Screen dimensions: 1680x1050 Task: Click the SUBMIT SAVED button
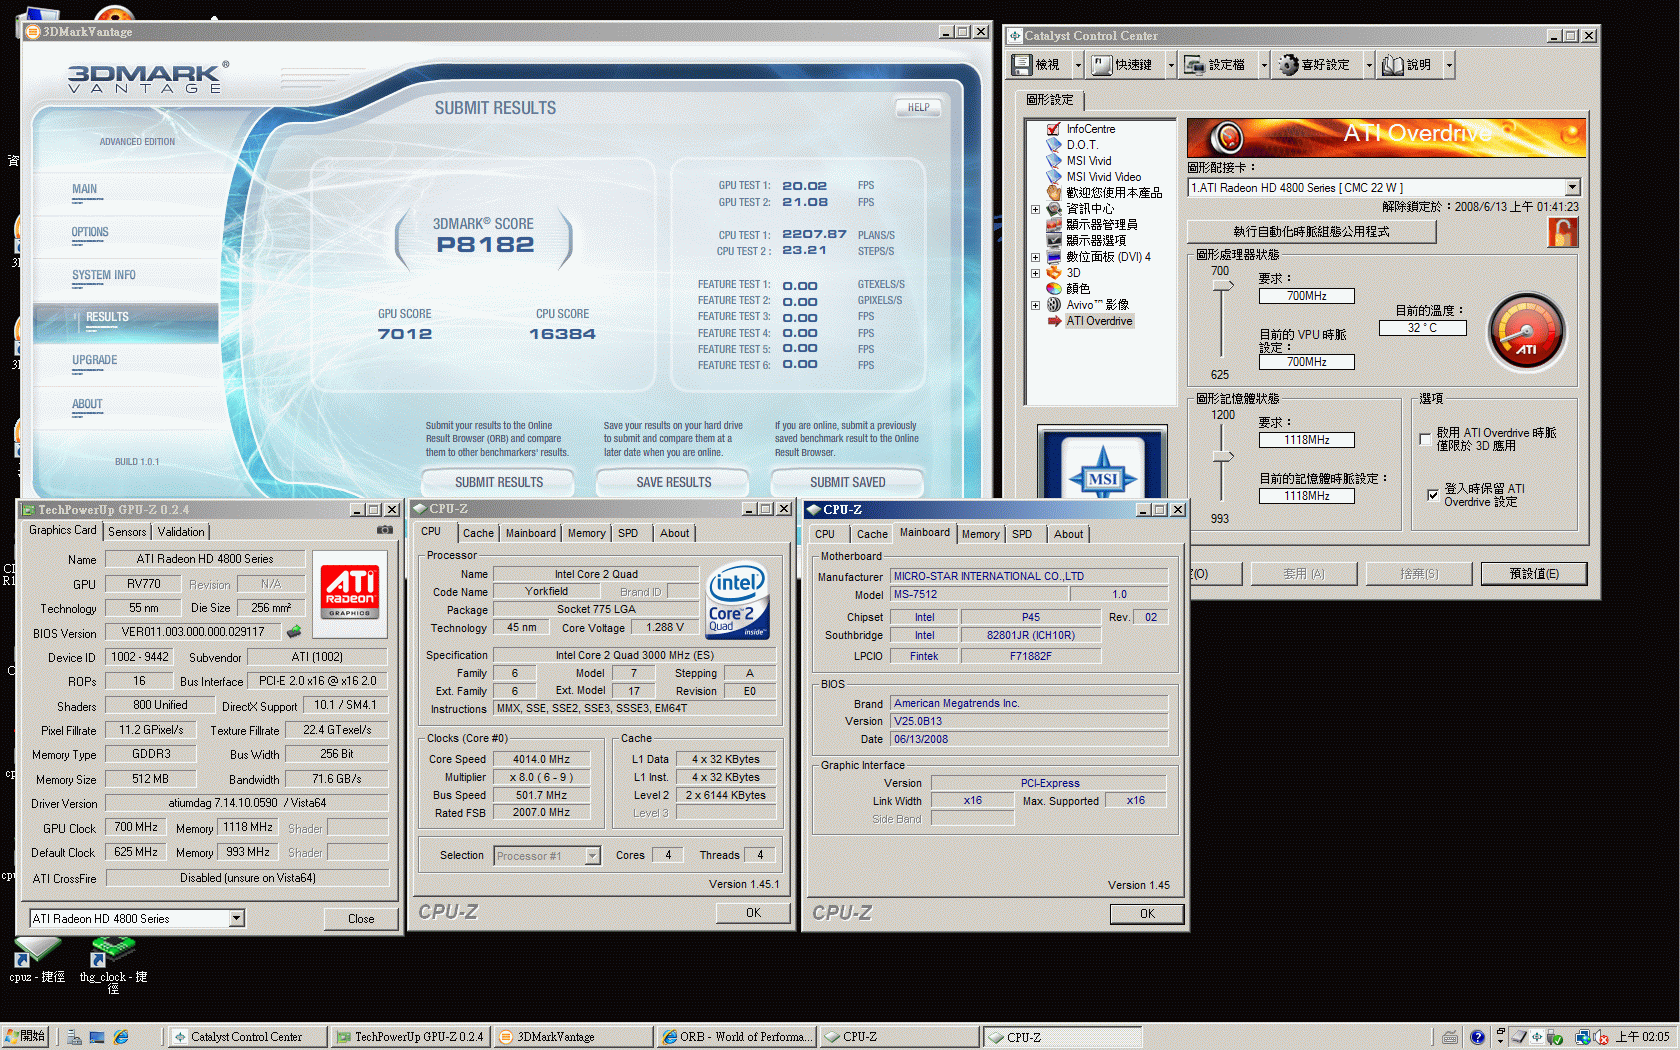click(x=848, y=482)
